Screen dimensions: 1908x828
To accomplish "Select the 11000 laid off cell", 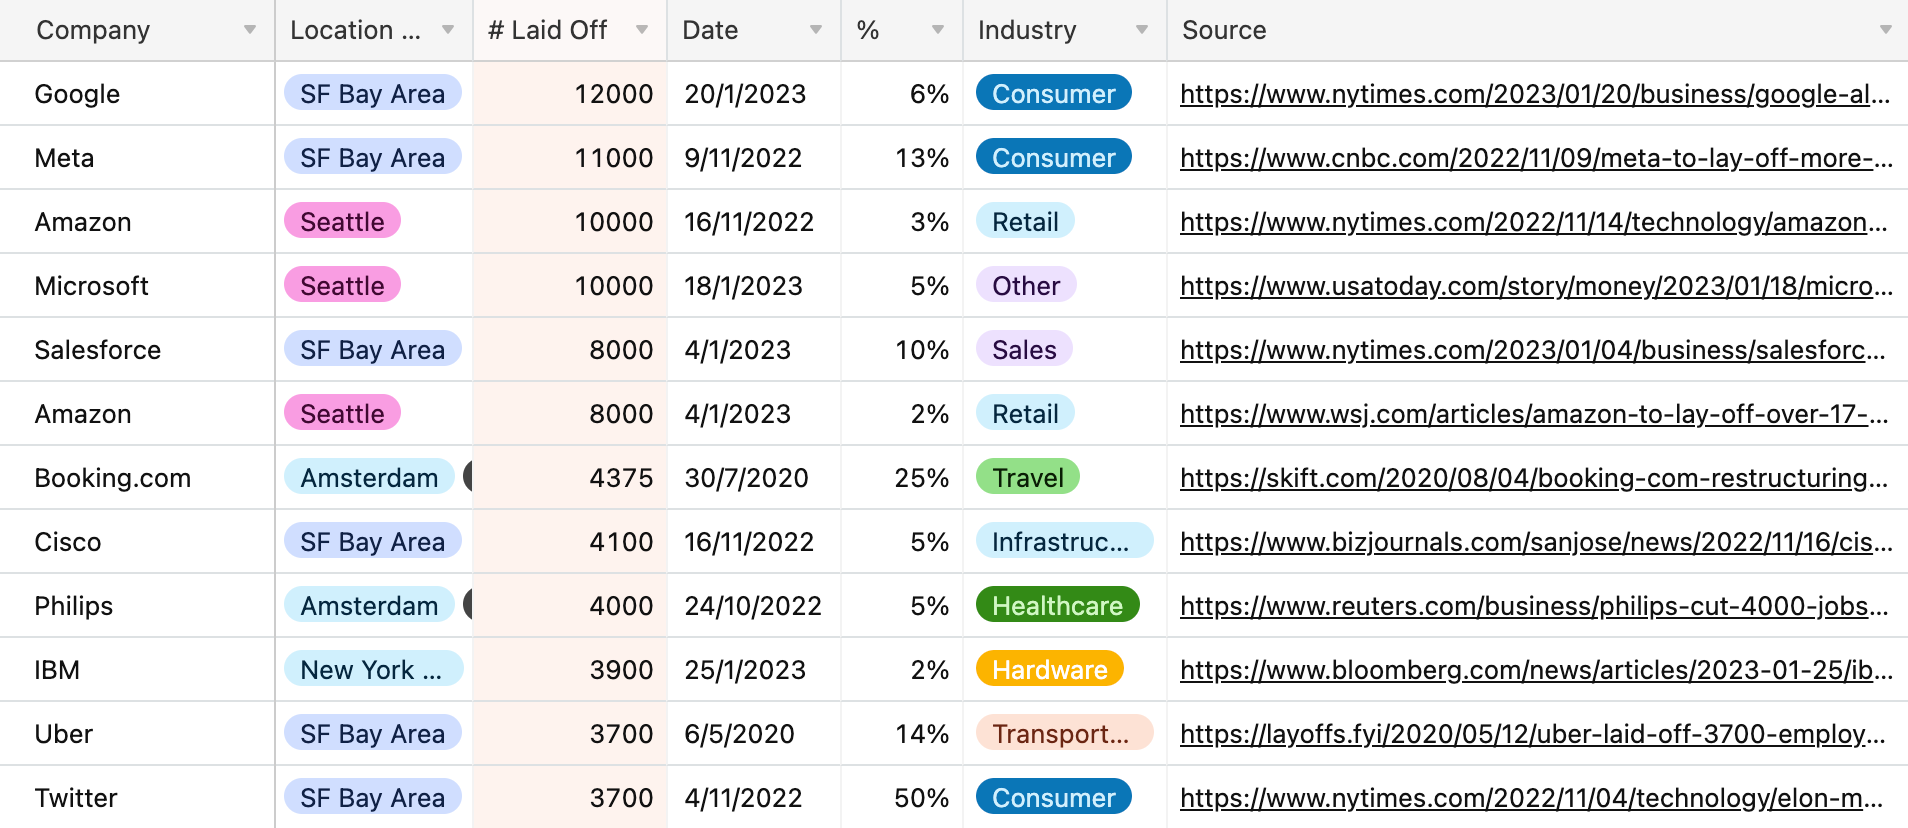I will [570, 158].
